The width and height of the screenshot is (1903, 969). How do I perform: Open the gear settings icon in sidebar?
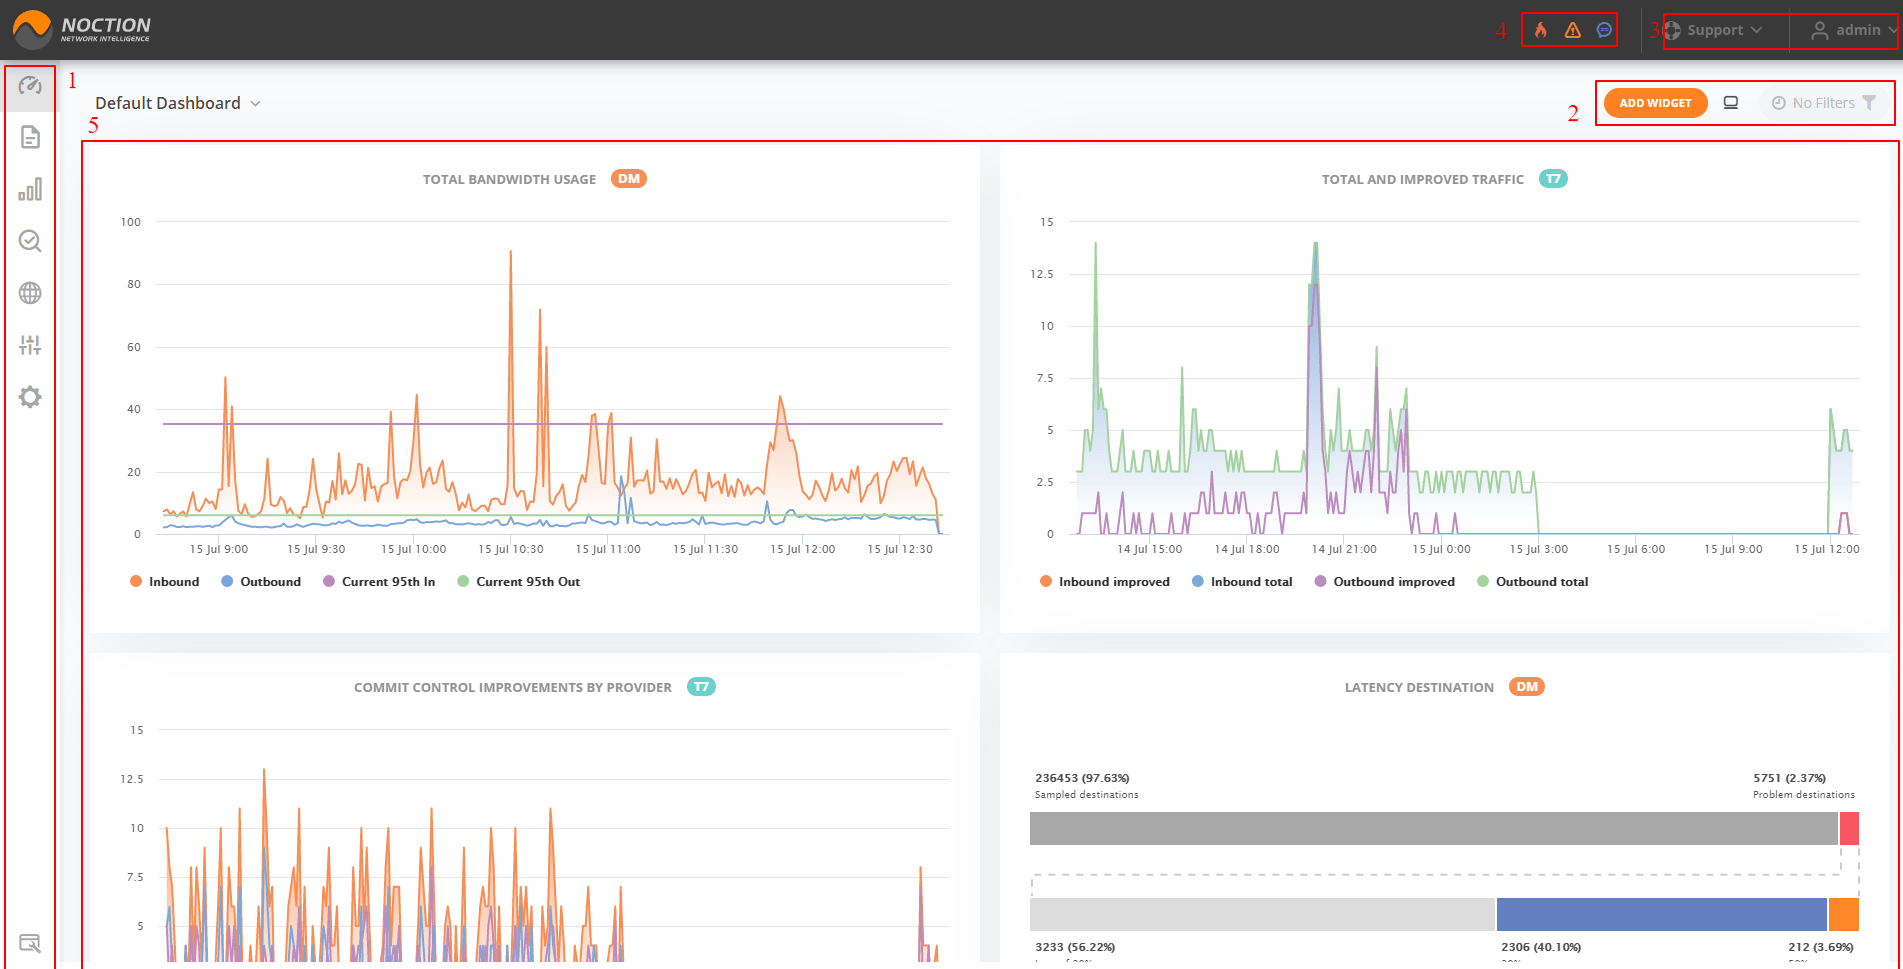(30, 397)
